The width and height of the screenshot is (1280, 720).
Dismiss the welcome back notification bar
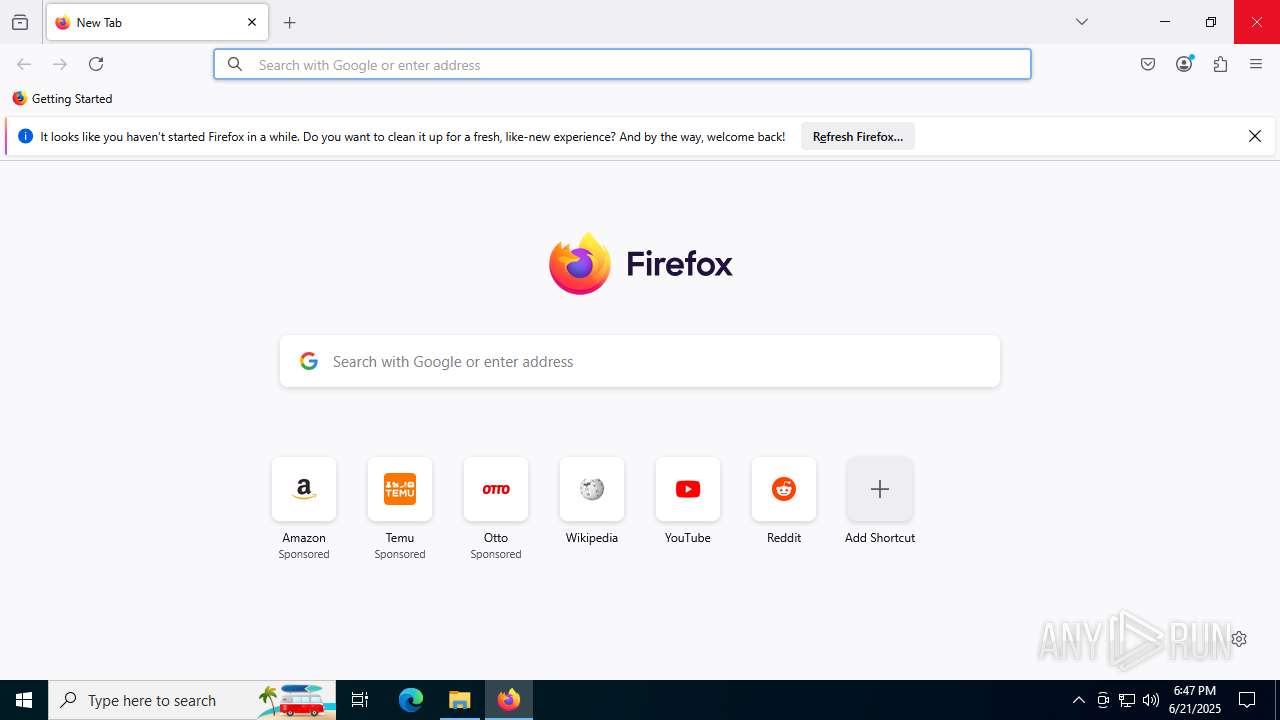(1255, 136)
